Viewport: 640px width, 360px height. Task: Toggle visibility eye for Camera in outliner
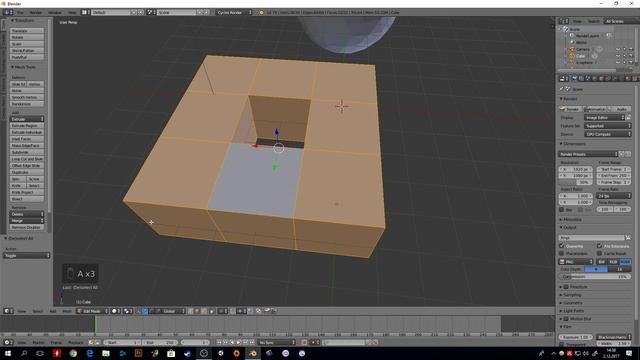[x=618, y=49]
